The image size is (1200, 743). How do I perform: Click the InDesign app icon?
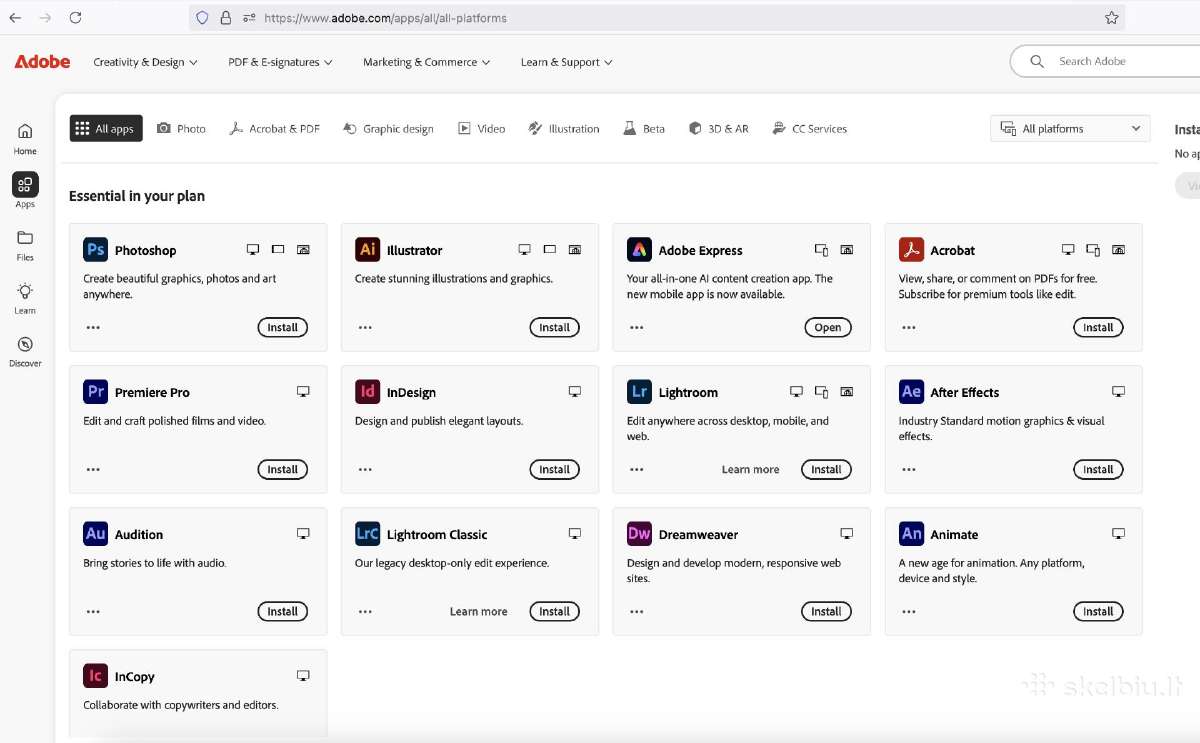[x=367, y=392]
